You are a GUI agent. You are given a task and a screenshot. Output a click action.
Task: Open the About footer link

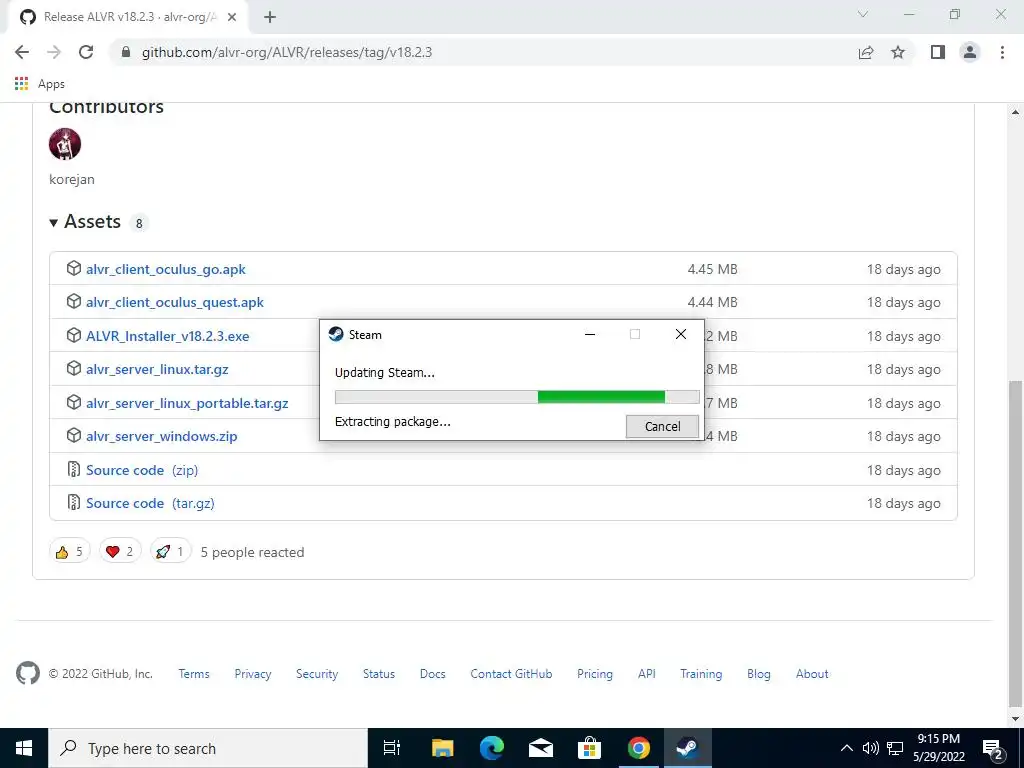812,674
